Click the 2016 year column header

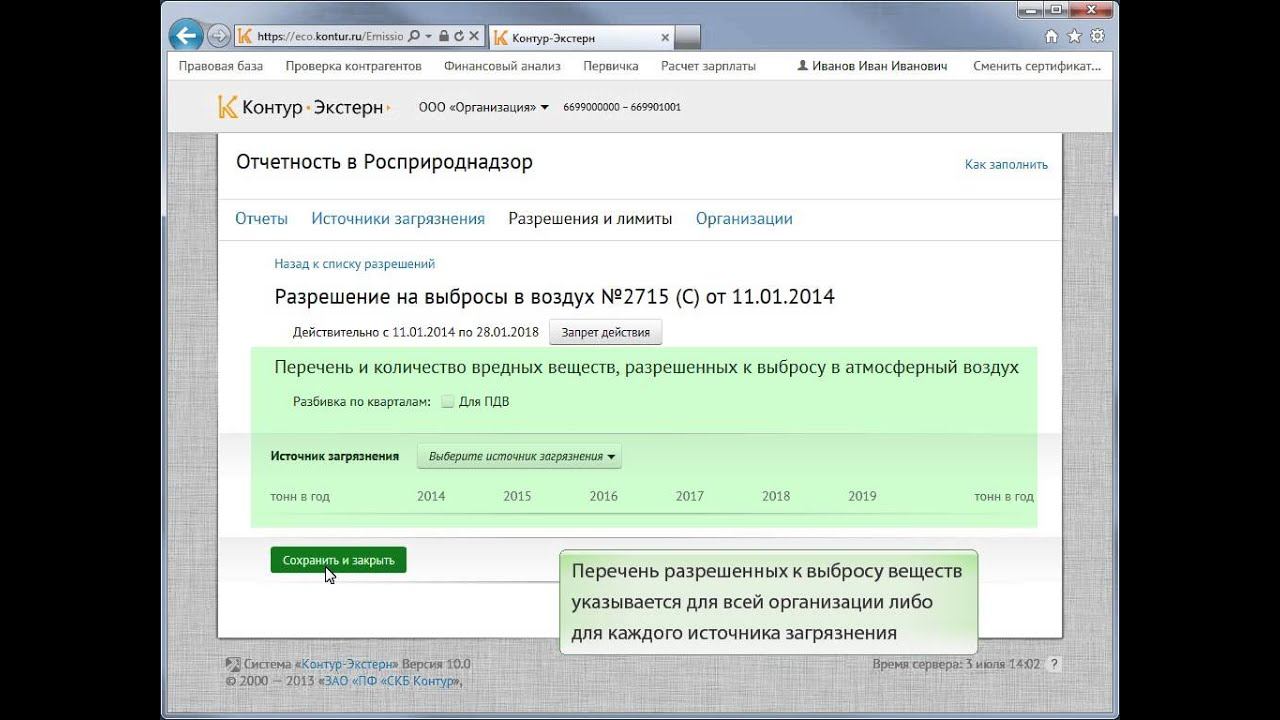pyautogui.click(x=604, y=496)
